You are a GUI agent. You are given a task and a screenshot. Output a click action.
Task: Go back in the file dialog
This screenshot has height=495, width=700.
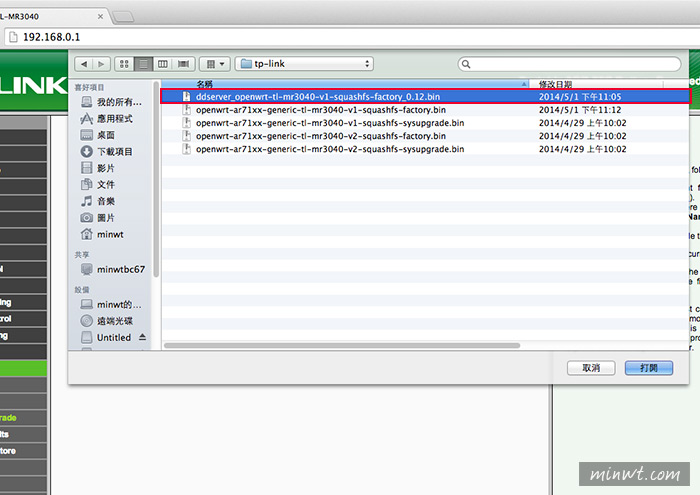84,64
